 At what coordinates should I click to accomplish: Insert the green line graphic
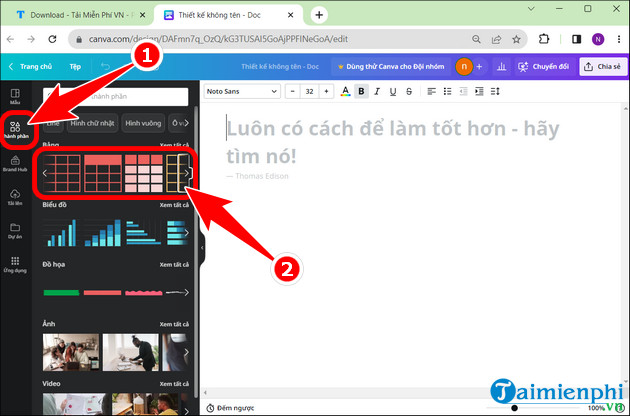coord(61,293)
